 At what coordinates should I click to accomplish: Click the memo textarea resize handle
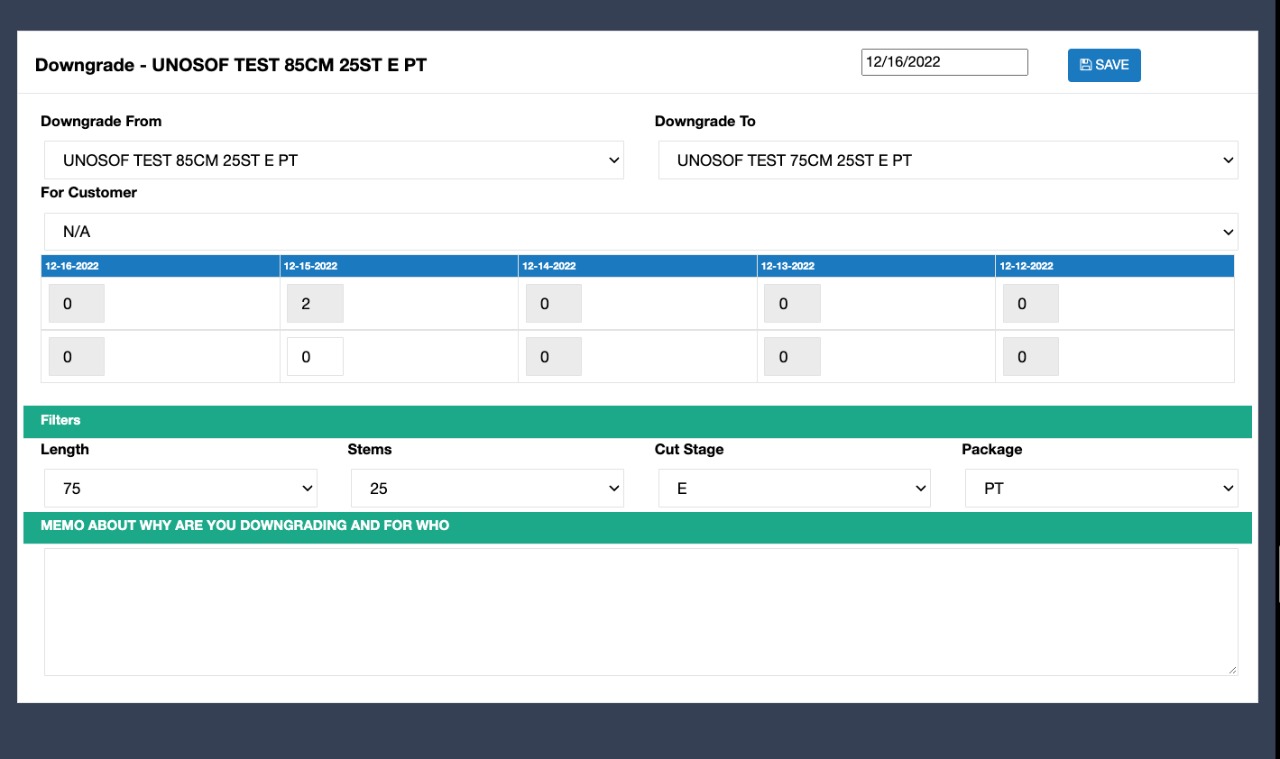pos(1232,669)
